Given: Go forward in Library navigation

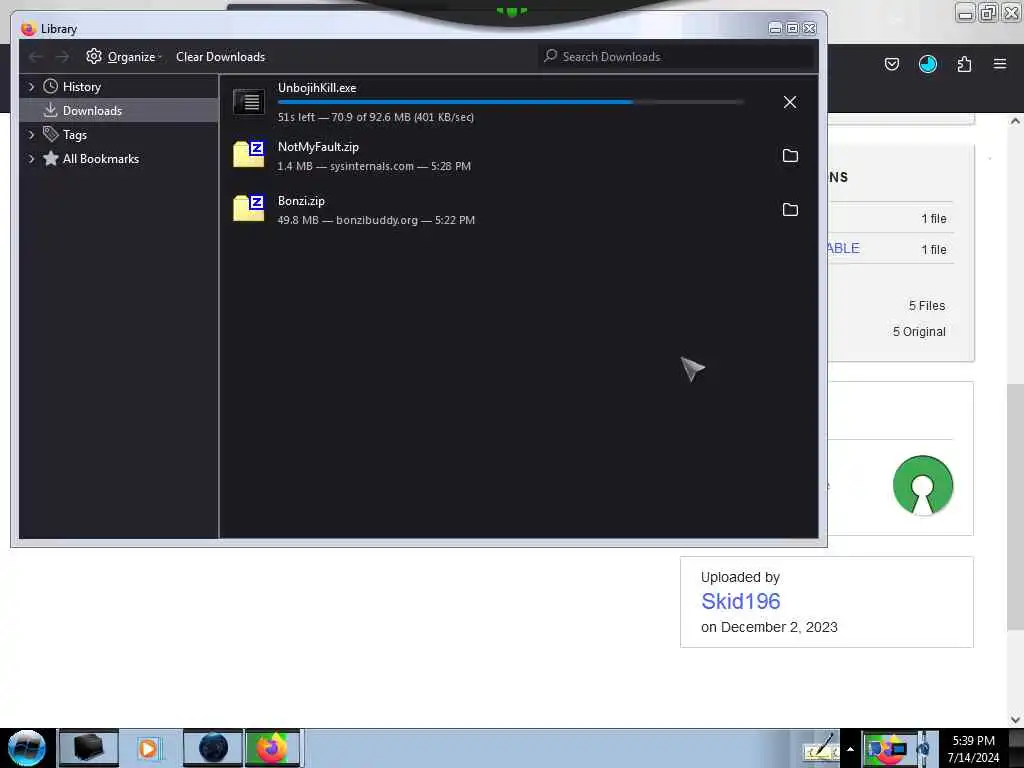Looking at the screenshot, I should [x=62, y=57].
